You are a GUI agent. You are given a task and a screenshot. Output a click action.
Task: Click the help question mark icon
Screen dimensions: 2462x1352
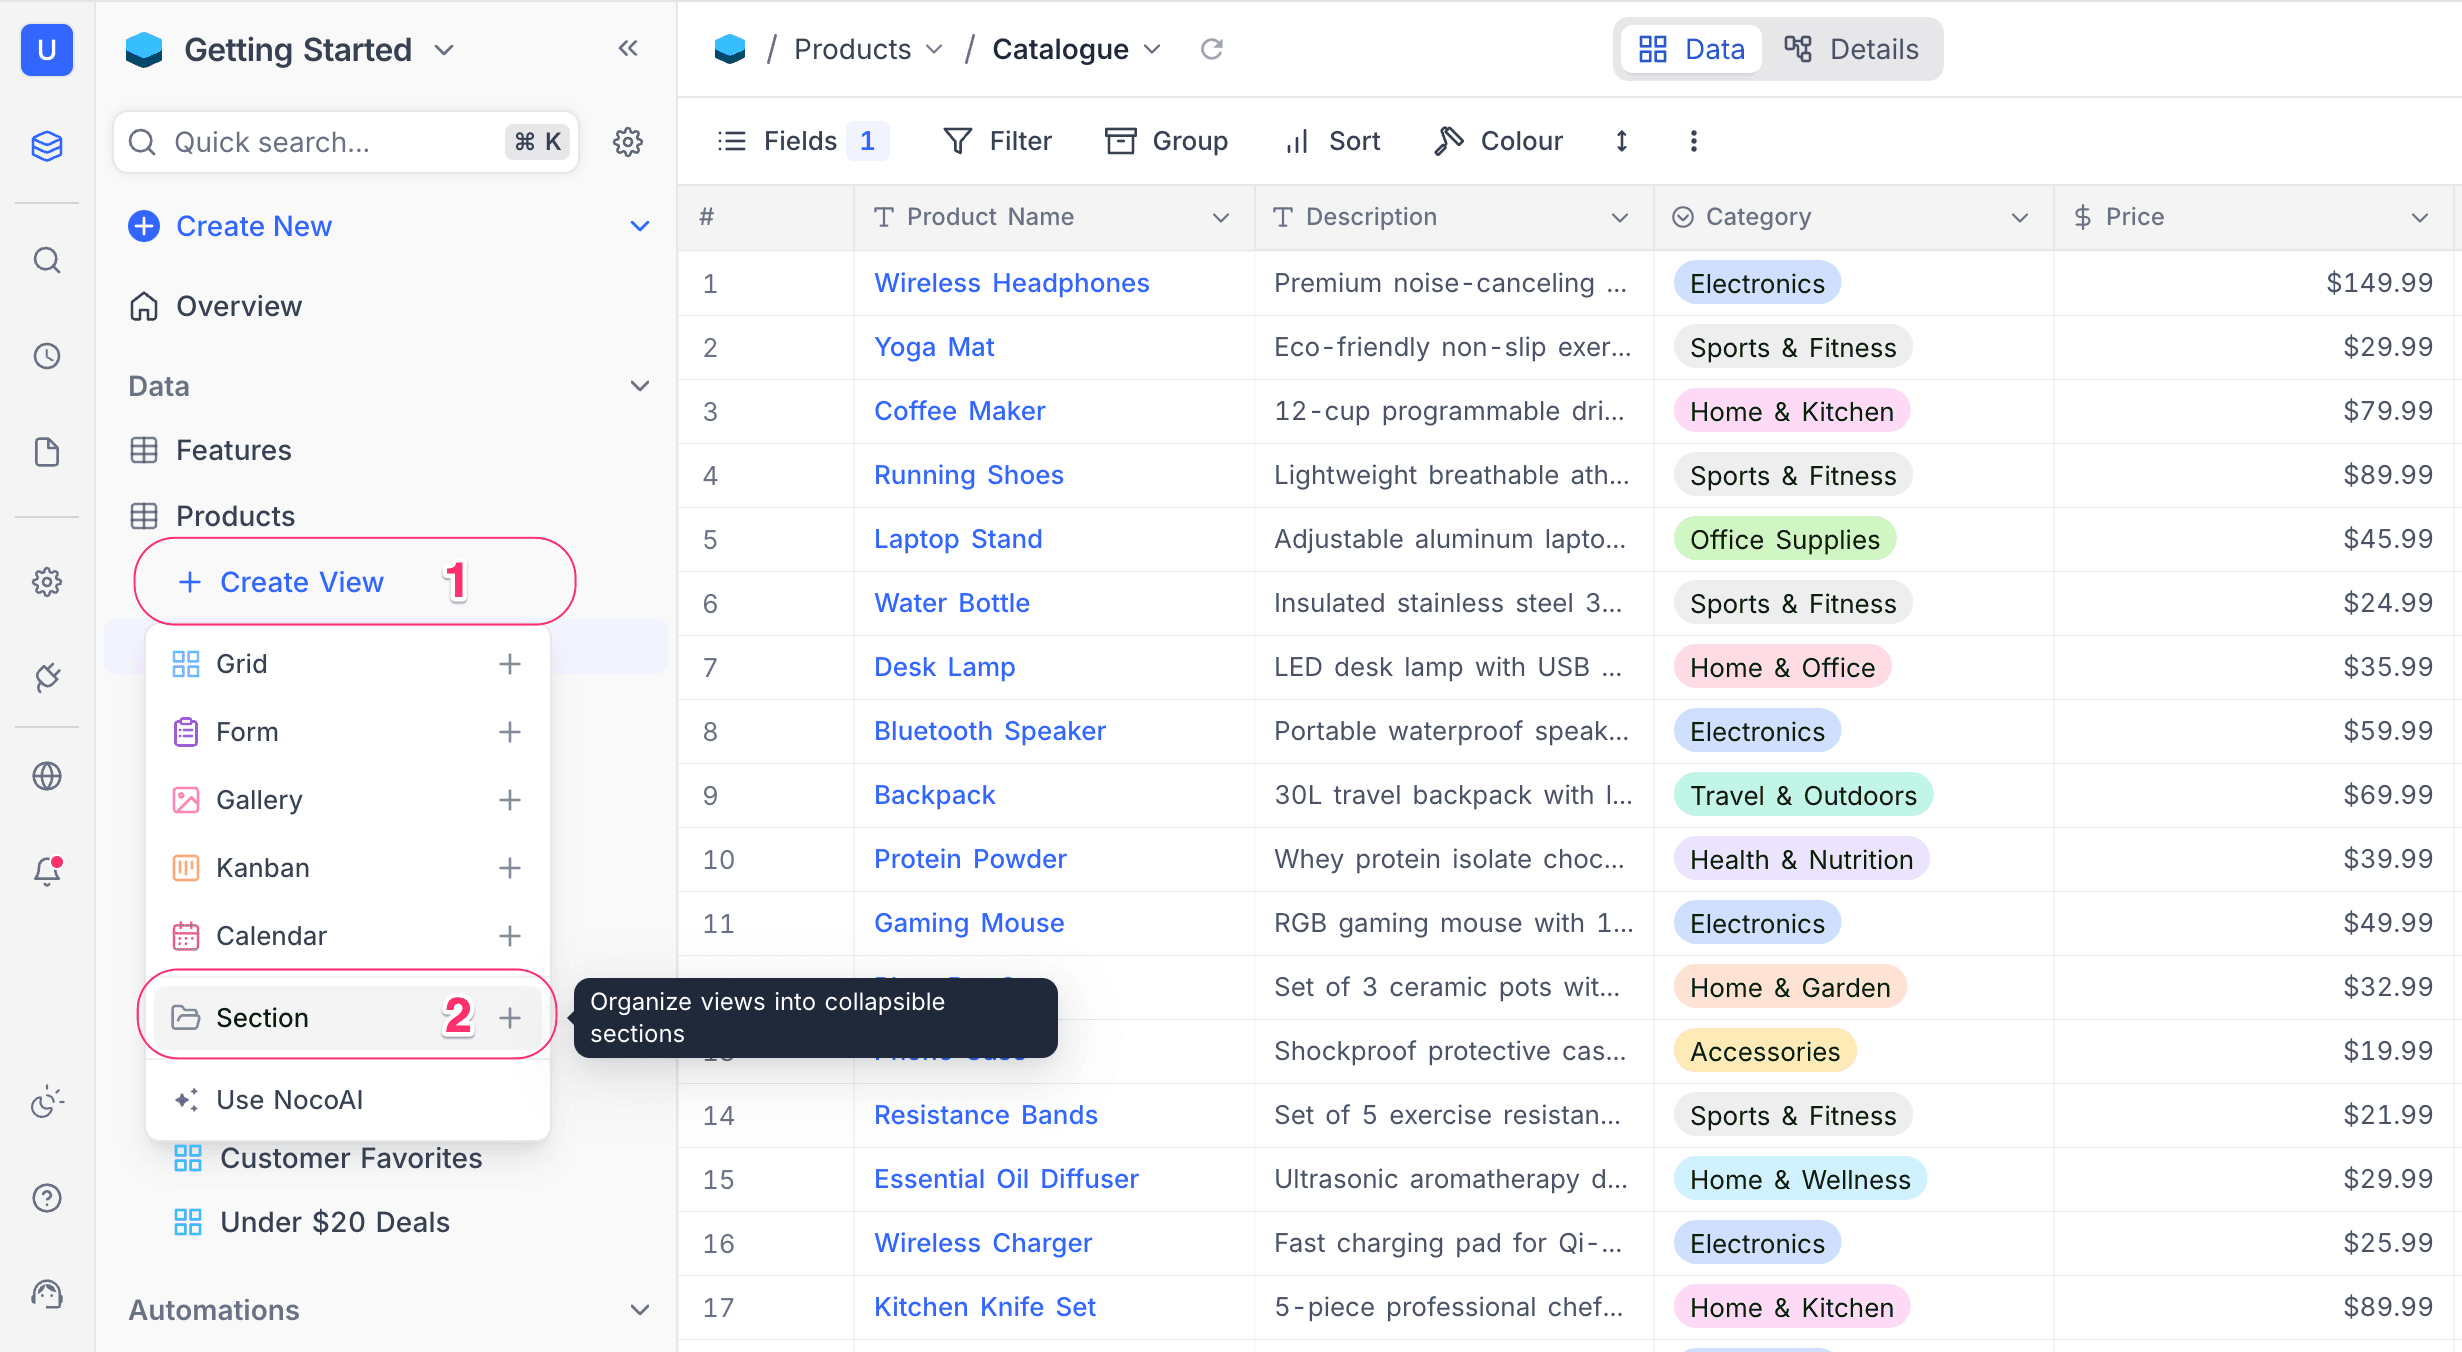47,1197
